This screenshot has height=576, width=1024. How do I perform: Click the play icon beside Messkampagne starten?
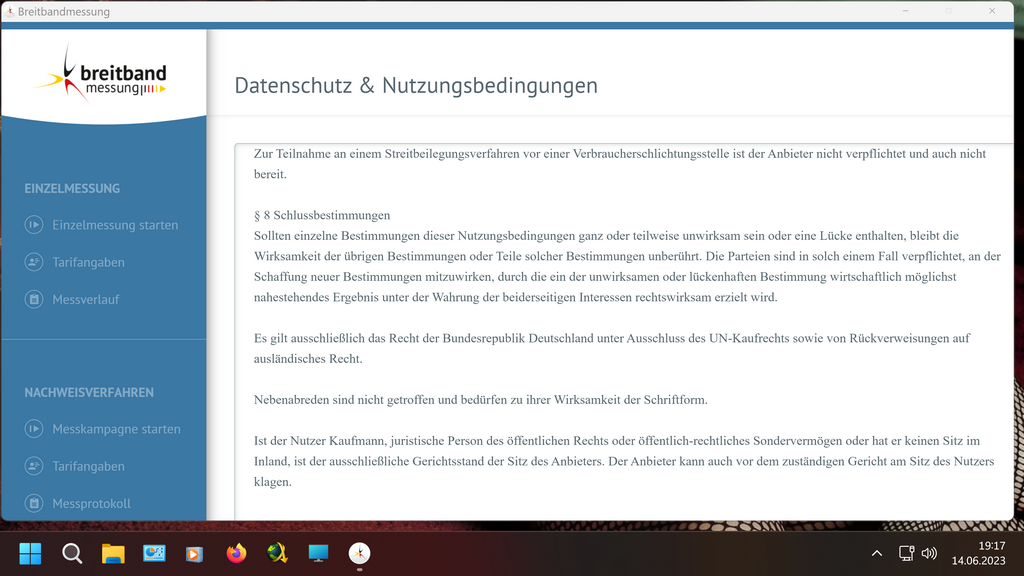(34, 428)
